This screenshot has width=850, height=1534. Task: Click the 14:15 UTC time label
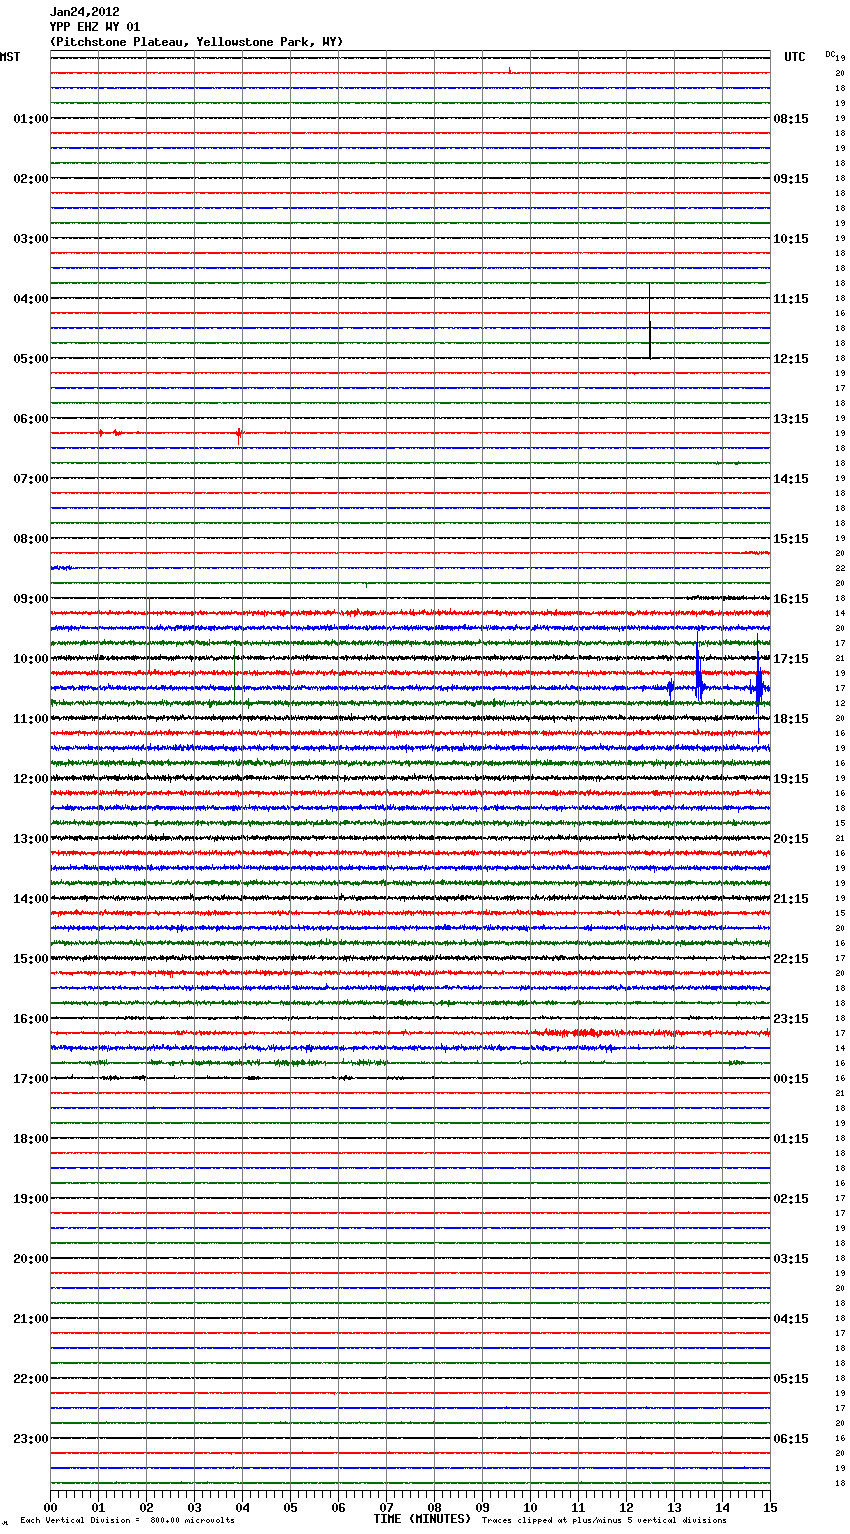click(x=791, y=479)
